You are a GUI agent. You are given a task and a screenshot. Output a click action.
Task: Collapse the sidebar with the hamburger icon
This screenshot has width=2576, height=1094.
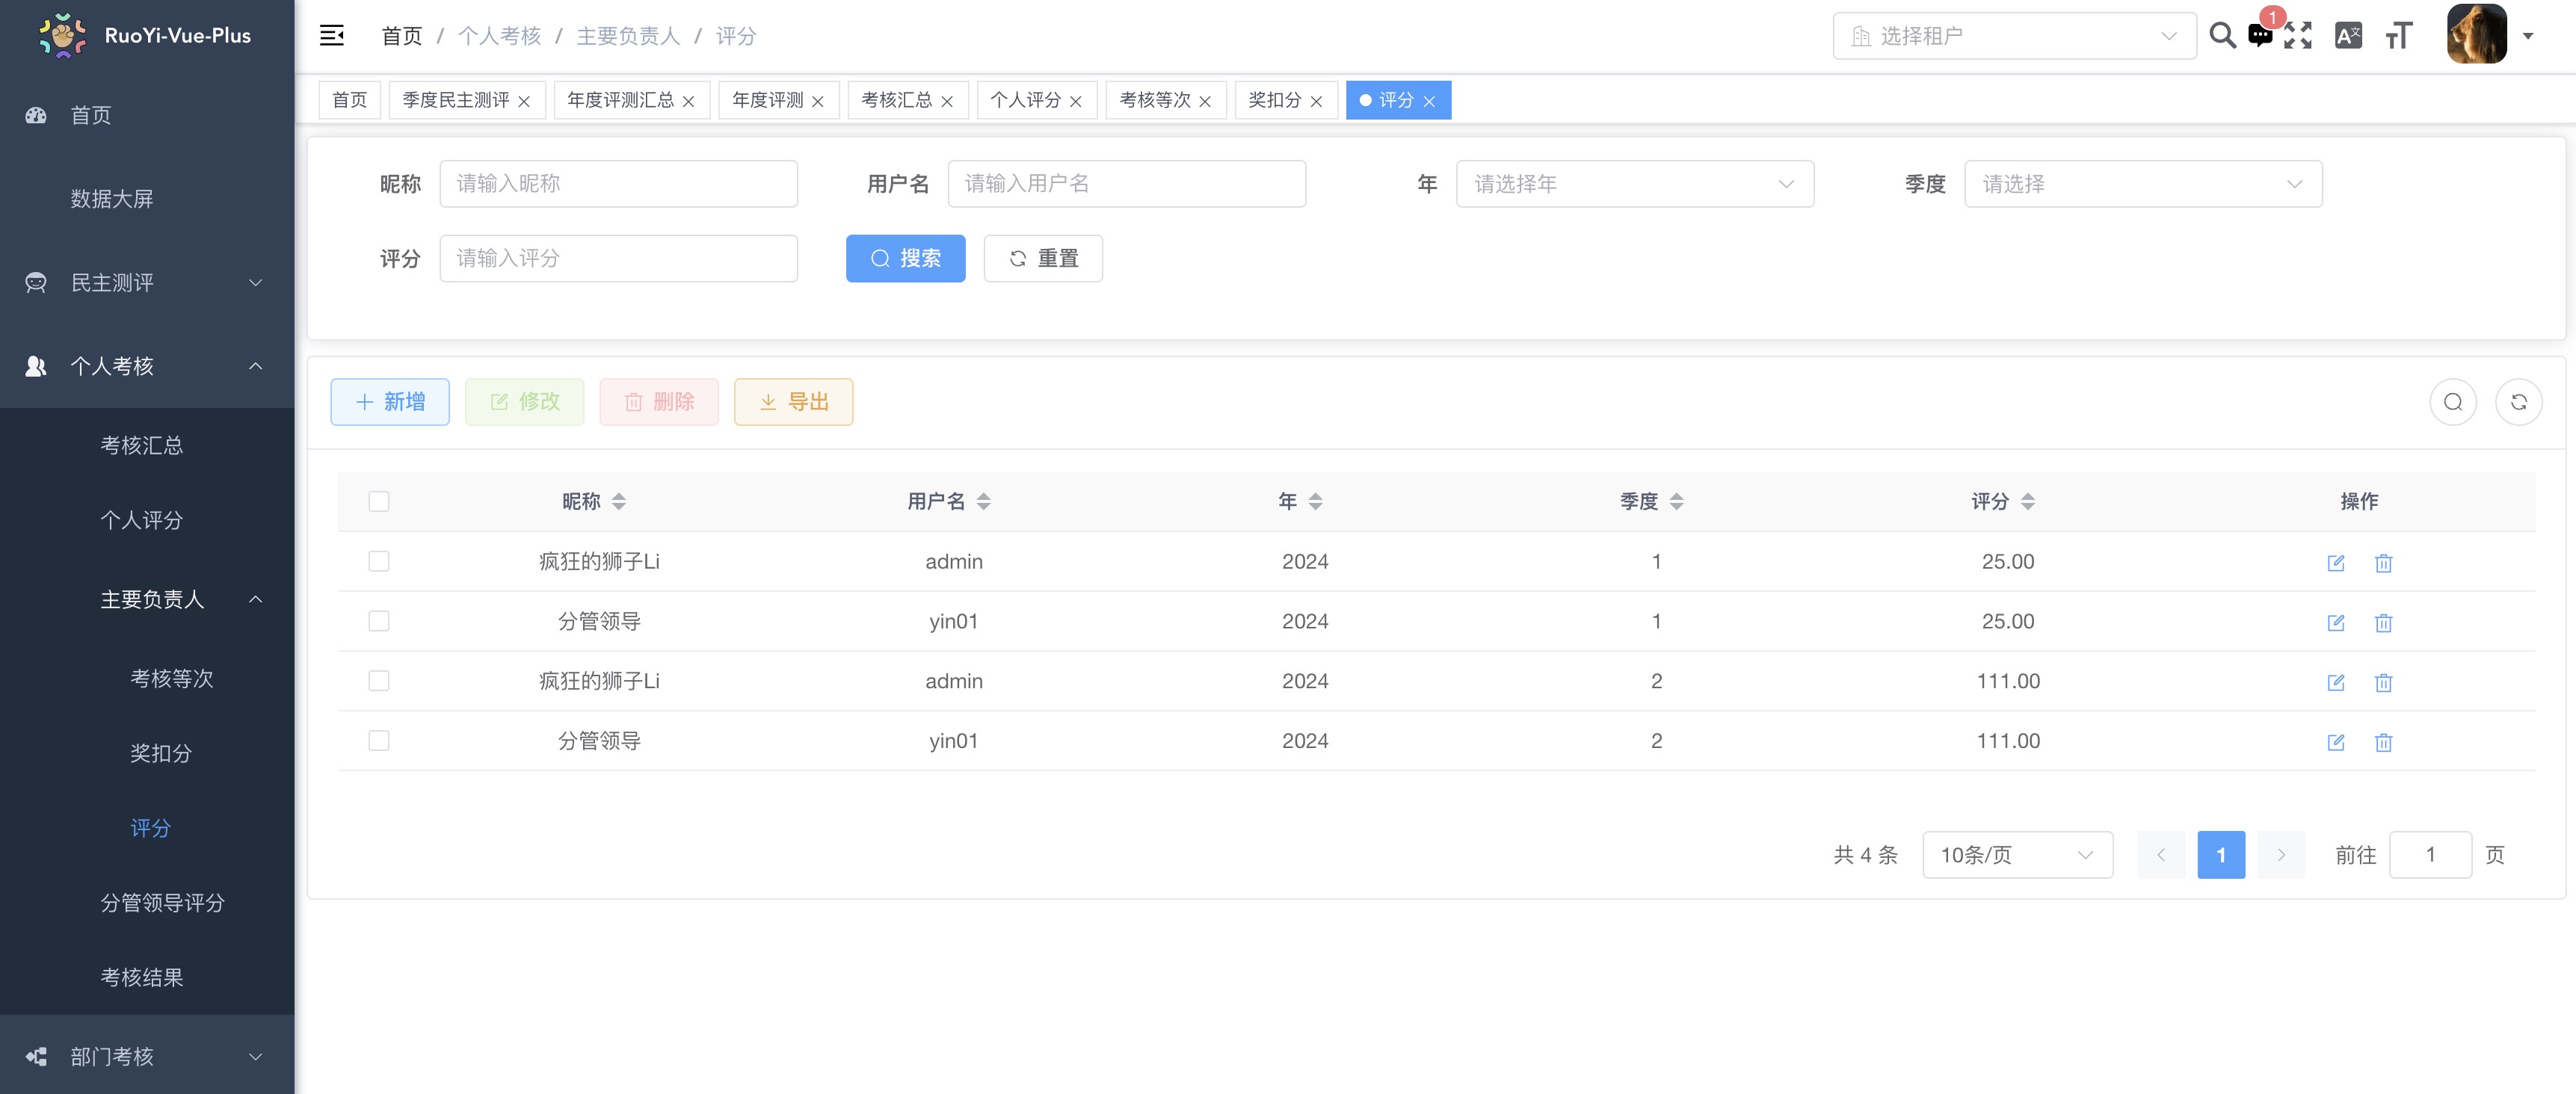pos(332,36)
